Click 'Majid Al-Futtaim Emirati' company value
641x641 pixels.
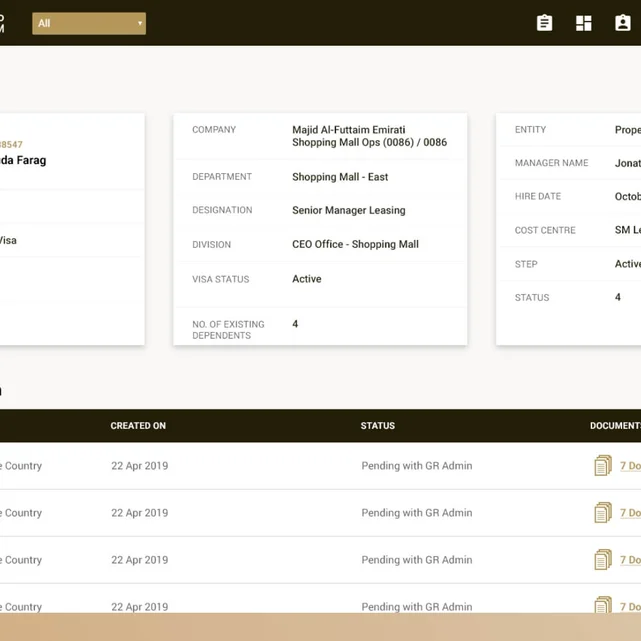pyautogui.click(x=349, y=130)
